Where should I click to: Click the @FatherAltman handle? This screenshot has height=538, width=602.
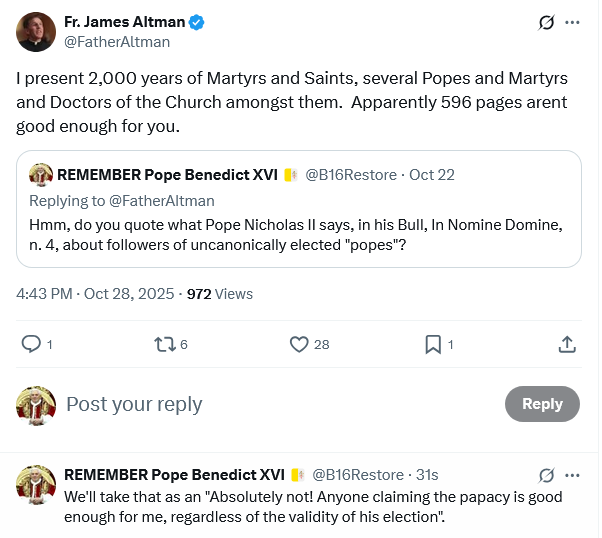117,42
